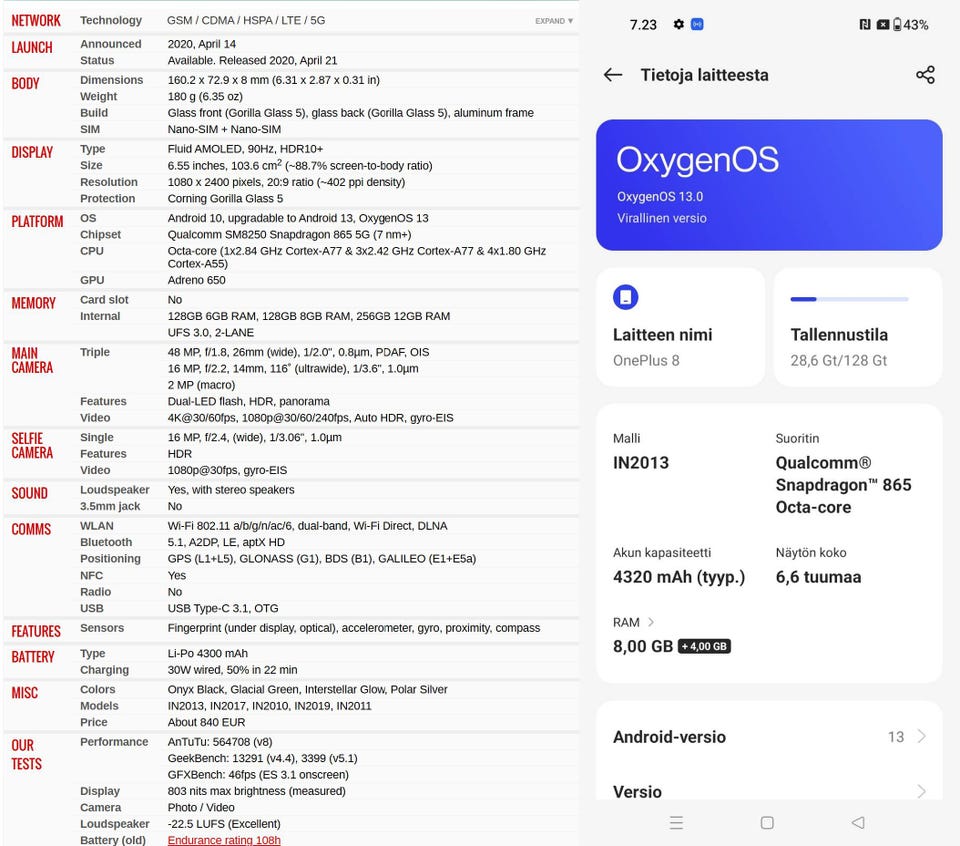Tap the square home navigation button
960x846 pixels.
coord(767,823)
